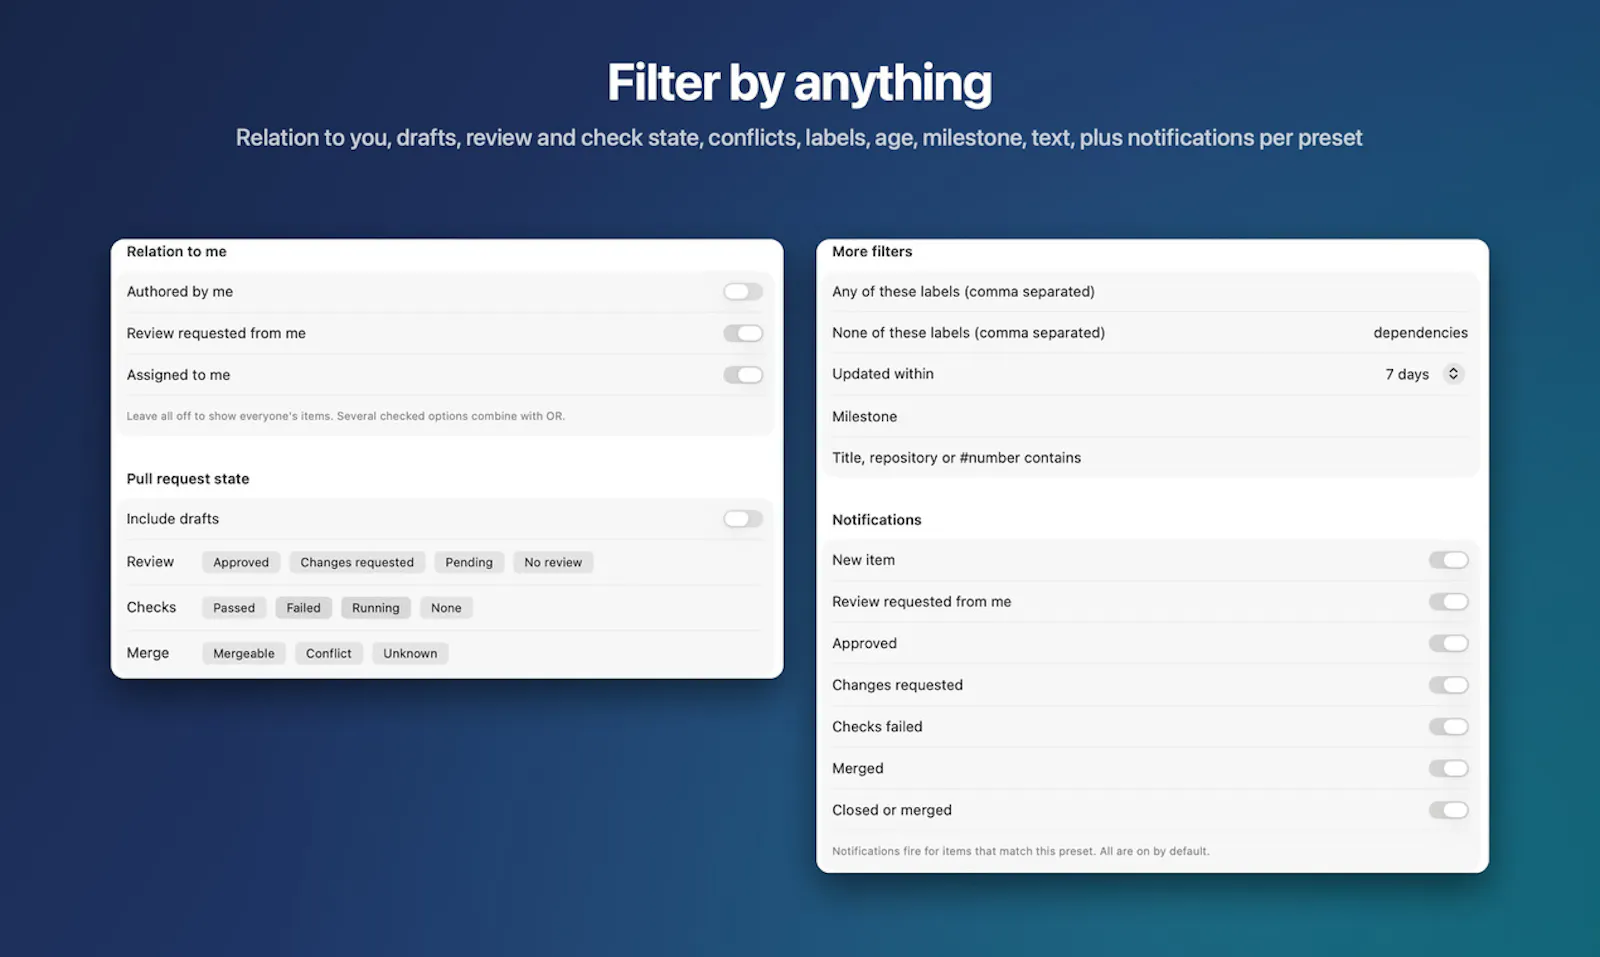The height and width of the screenshot is (957, 1600).
Task: Click the Milestone input field
Action: (1150, 416)
